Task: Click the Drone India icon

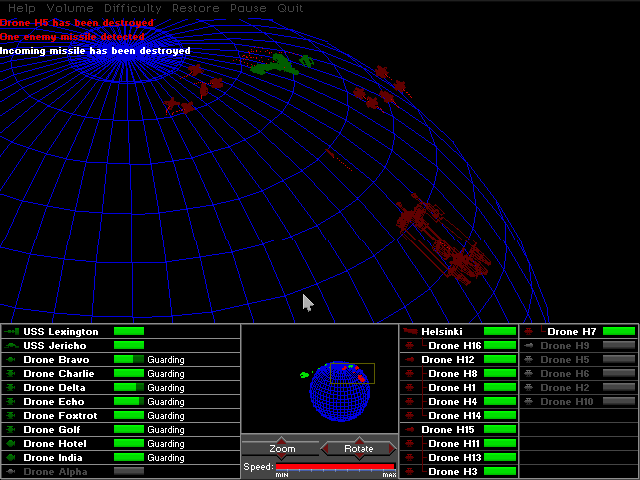Action: 11,458
